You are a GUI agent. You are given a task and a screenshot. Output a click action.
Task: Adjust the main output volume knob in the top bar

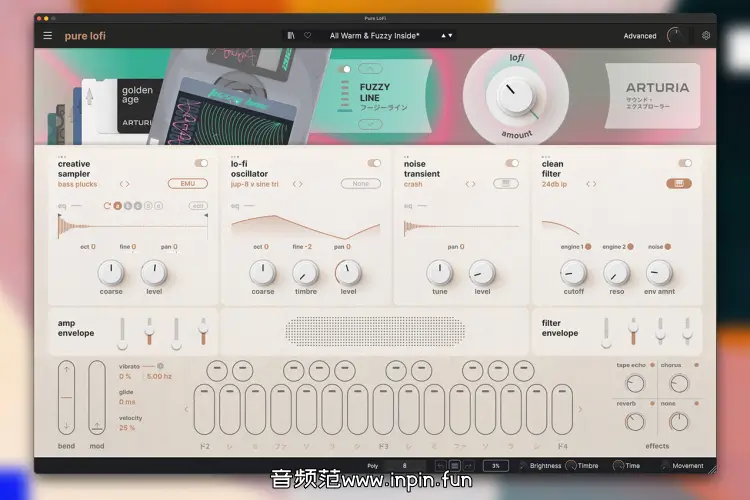(x=675, y=36)
